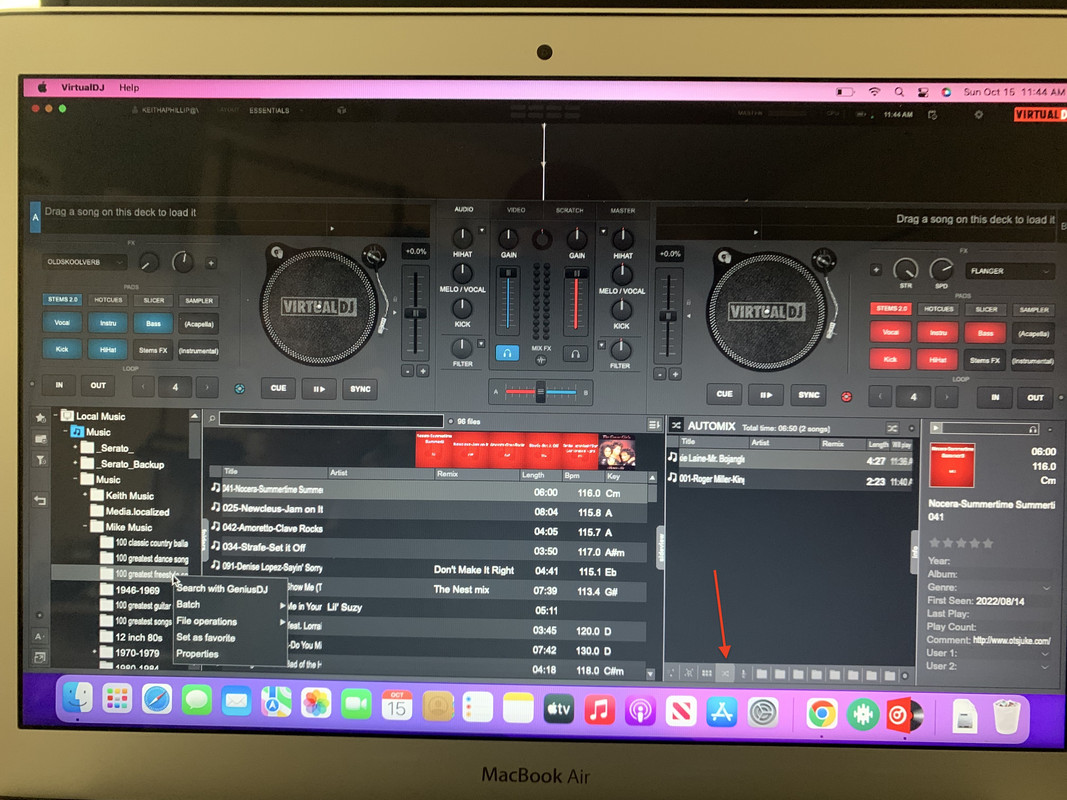Open the browser options list icon

point(654,424)
